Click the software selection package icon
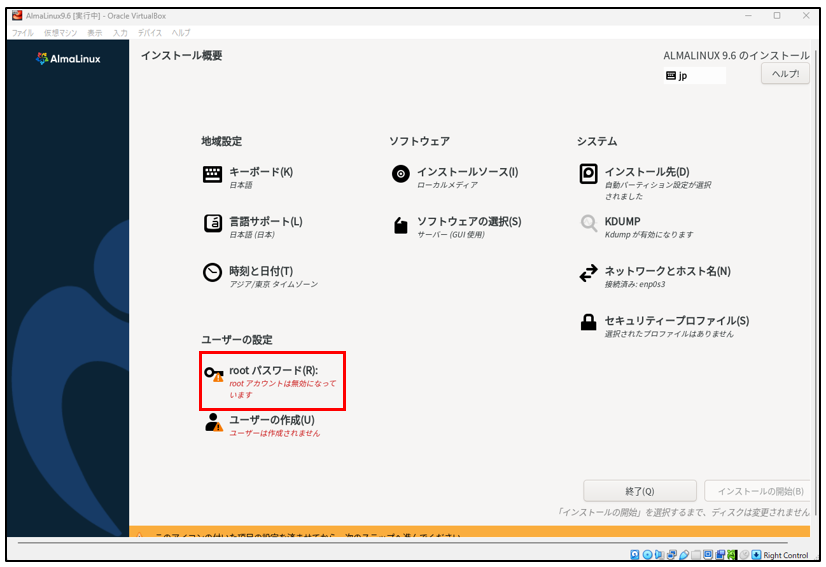This screenshot has height=567, width=826. coord(400,226)
